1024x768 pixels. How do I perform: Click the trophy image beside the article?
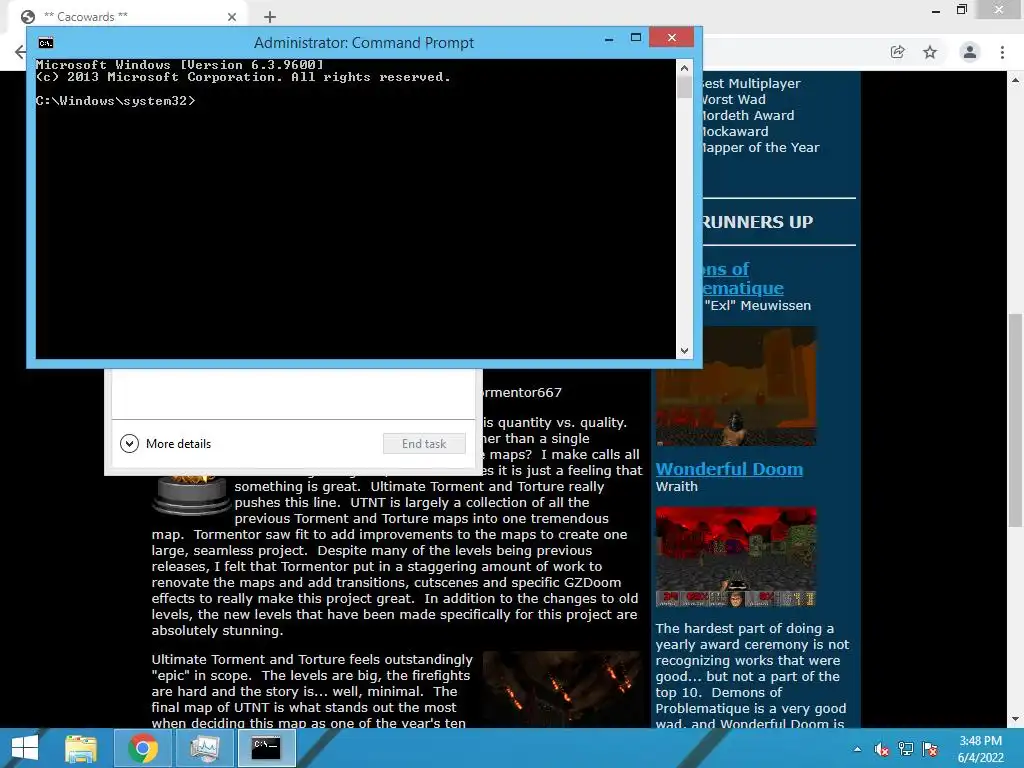point(191,495)
